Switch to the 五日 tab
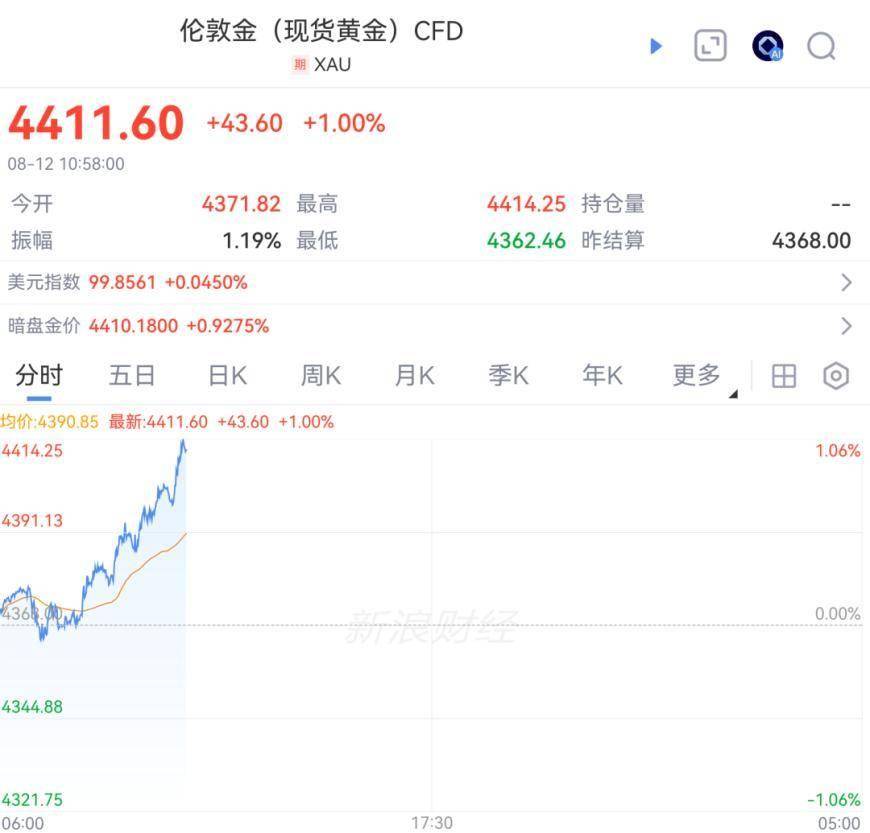Screen dimensions: 870x833 [x=131, y=376]
